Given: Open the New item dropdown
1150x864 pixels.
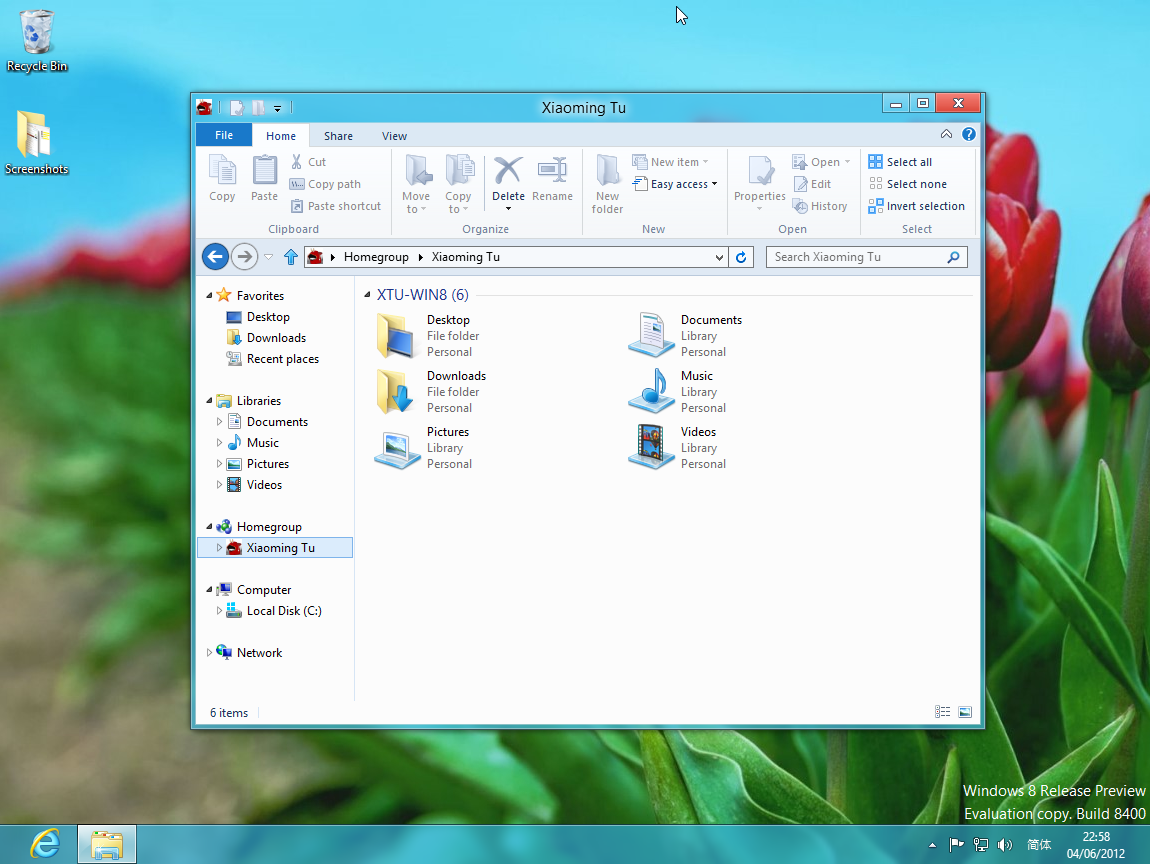Looking at the screenshot, I should 670,162.
